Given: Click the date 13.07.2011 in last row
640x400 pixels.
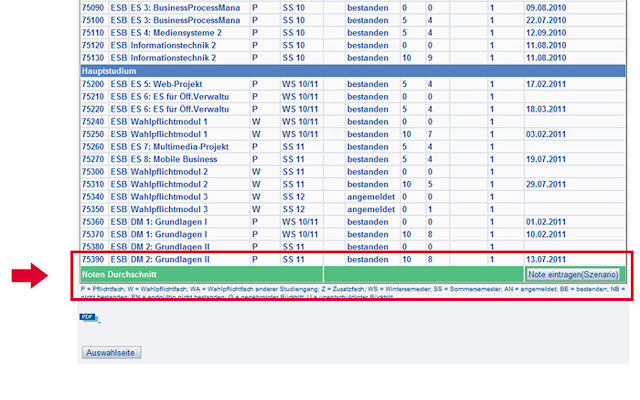Looking at the screenshot, I should pyautogui.click(x=547, y=259).
